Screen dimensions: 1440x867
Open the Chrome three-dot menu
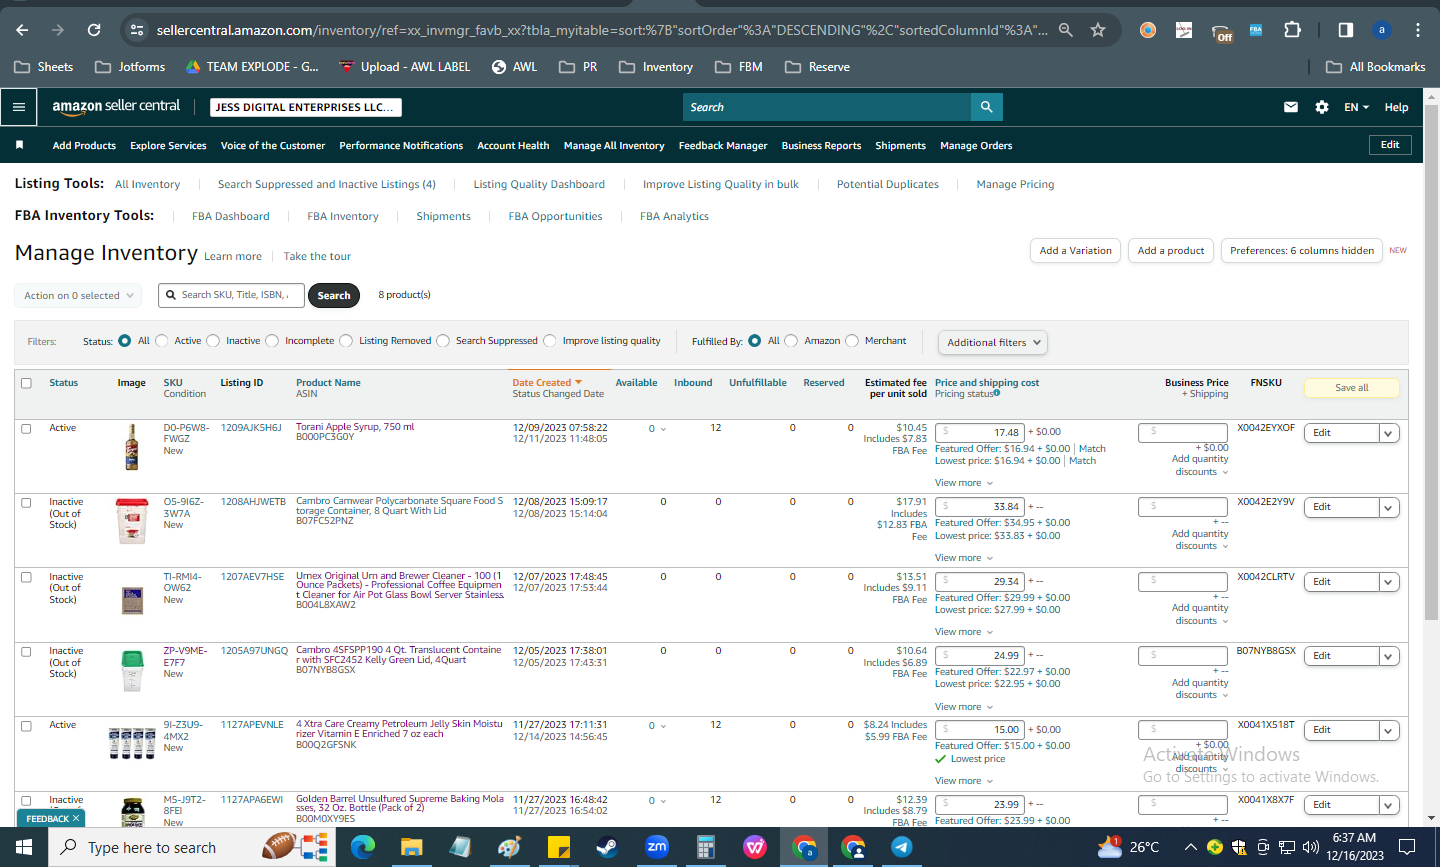[x=1418, y=30]
